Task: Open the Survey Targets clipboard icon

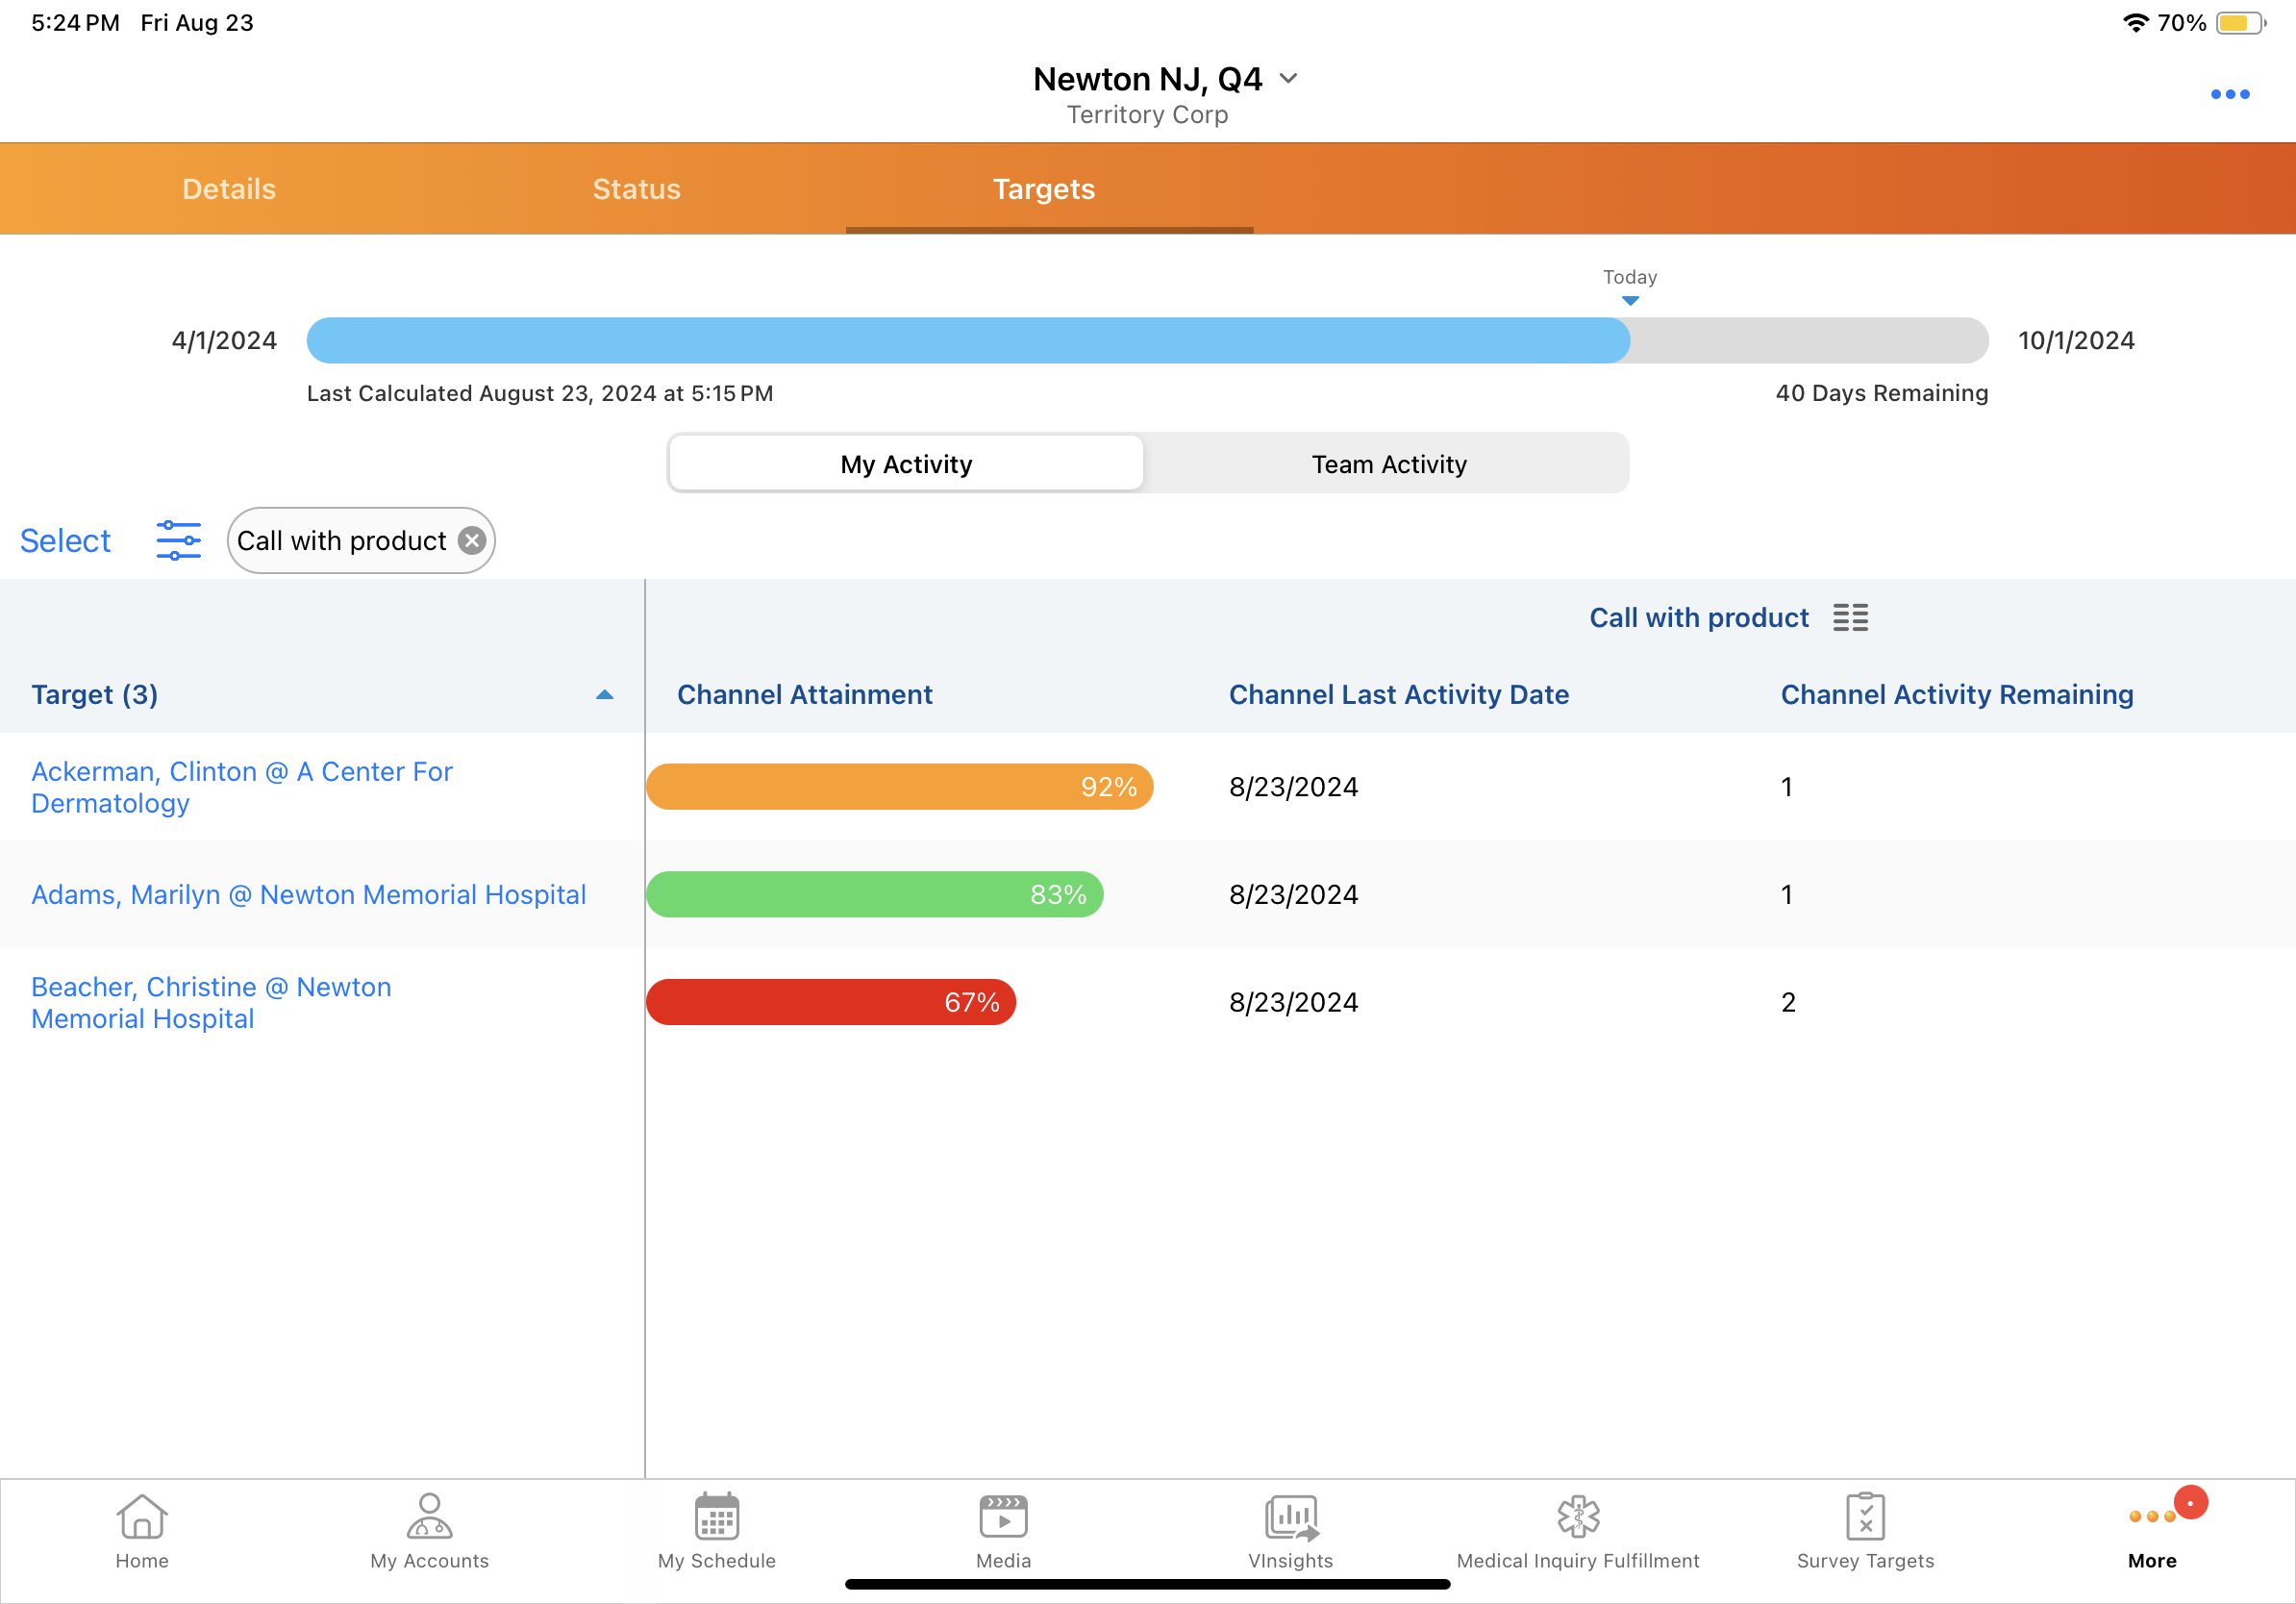Action: [x=1865, y=1518]
